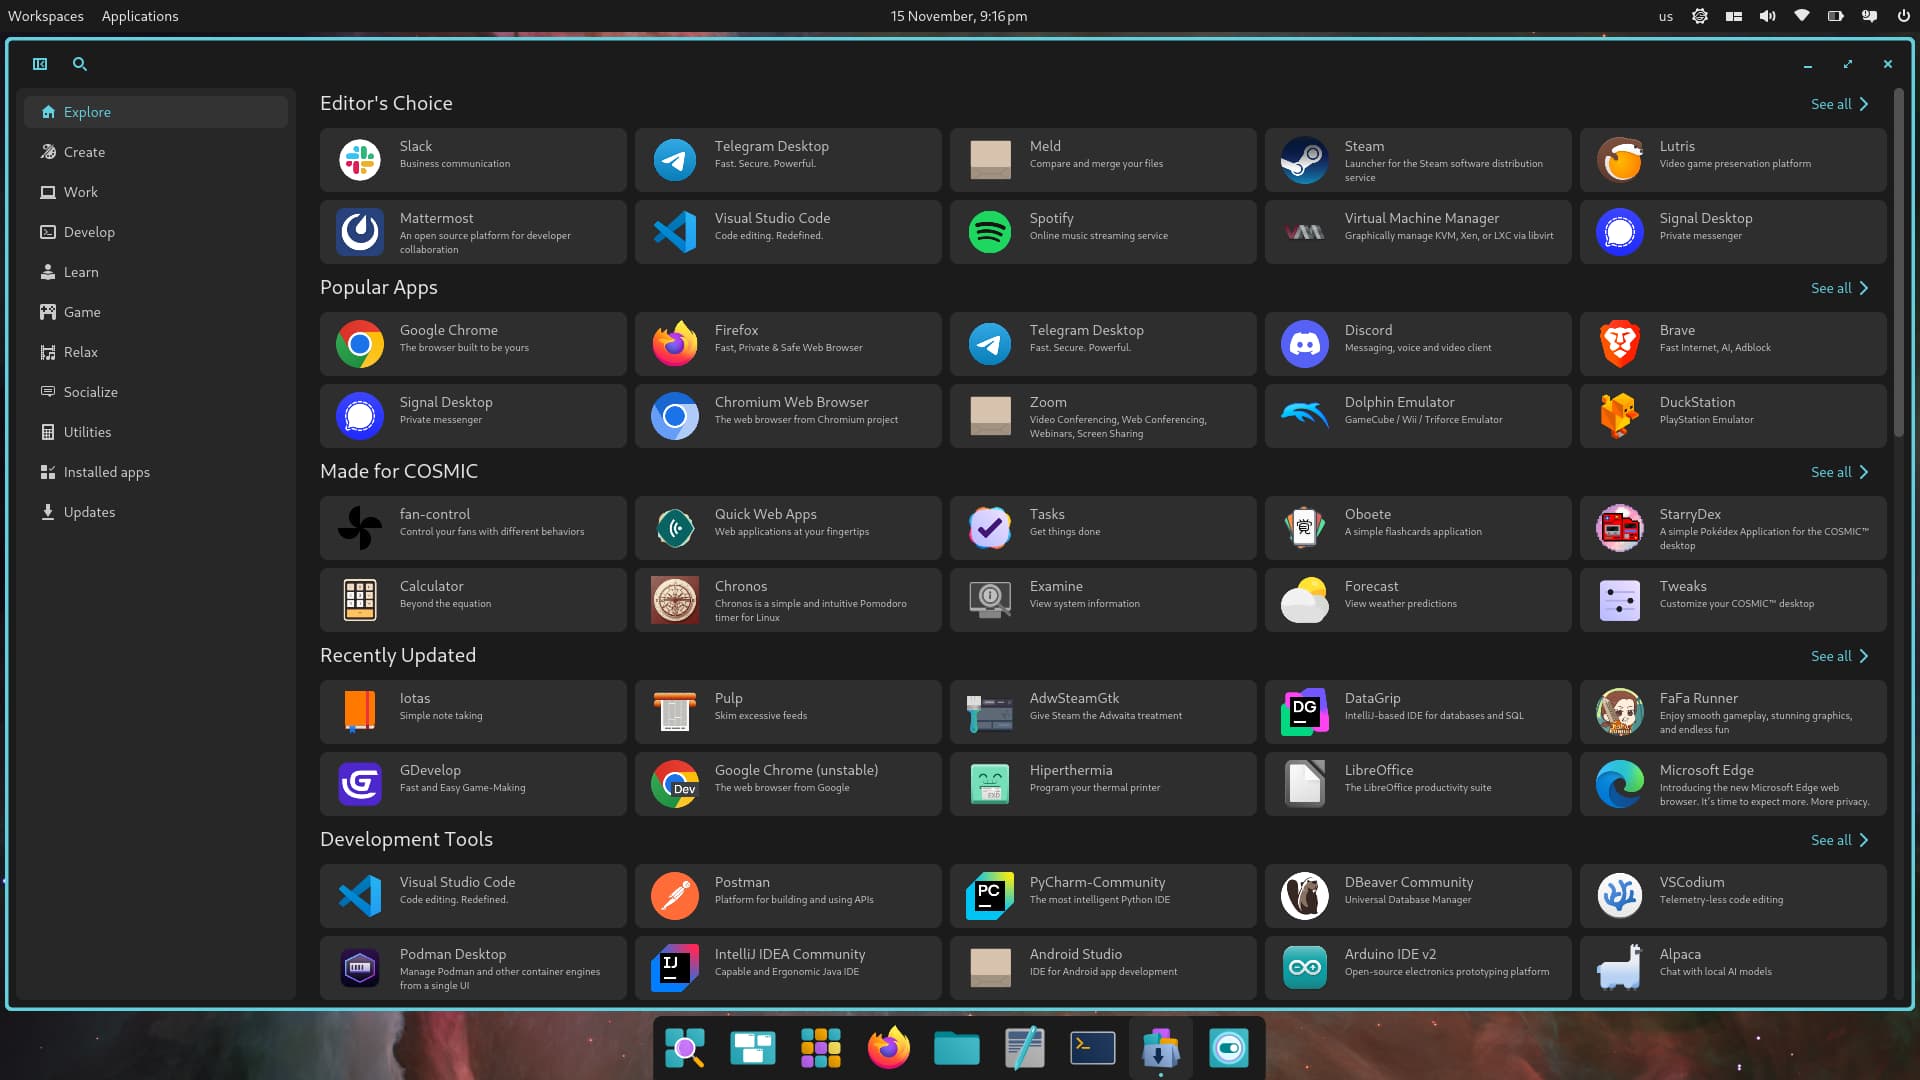This screenshot has height=1080, width=1920.
Task: Open the Discord app icon
Action: [x=1305, y=344]
